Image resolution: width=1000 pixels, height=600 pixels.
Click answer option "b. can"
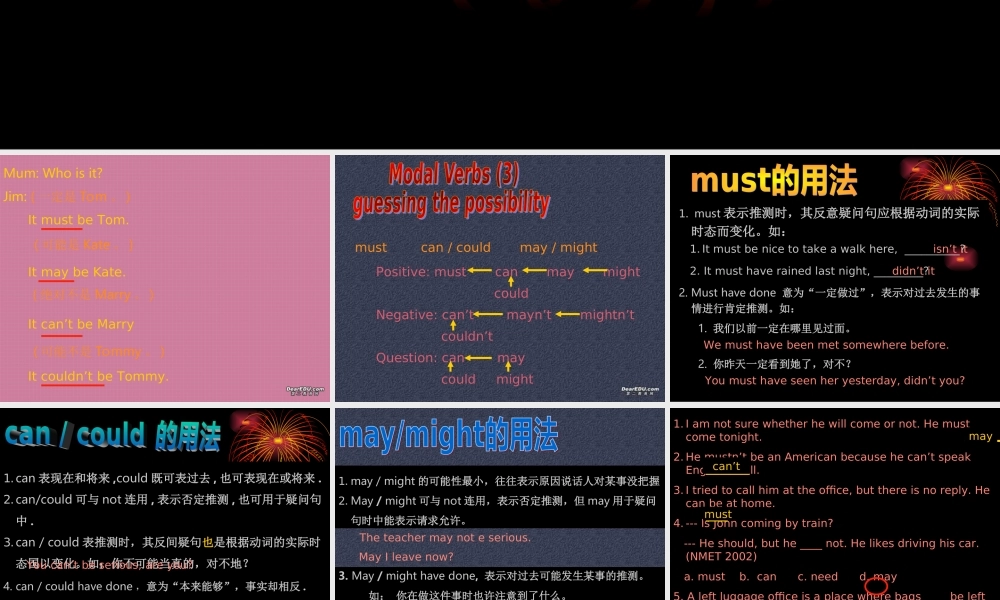(758, 576)
